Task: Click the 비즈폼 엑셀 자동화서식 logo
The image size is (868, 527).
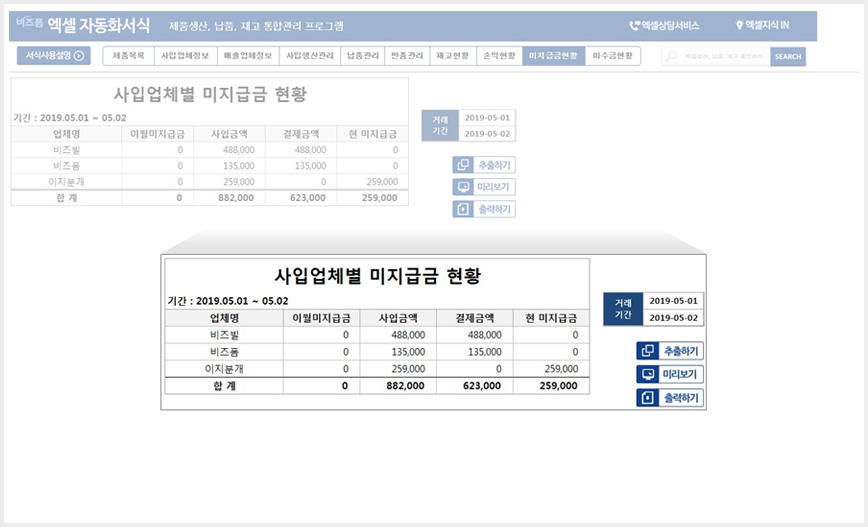Action: pyautogui.click(x=83, y=24)
